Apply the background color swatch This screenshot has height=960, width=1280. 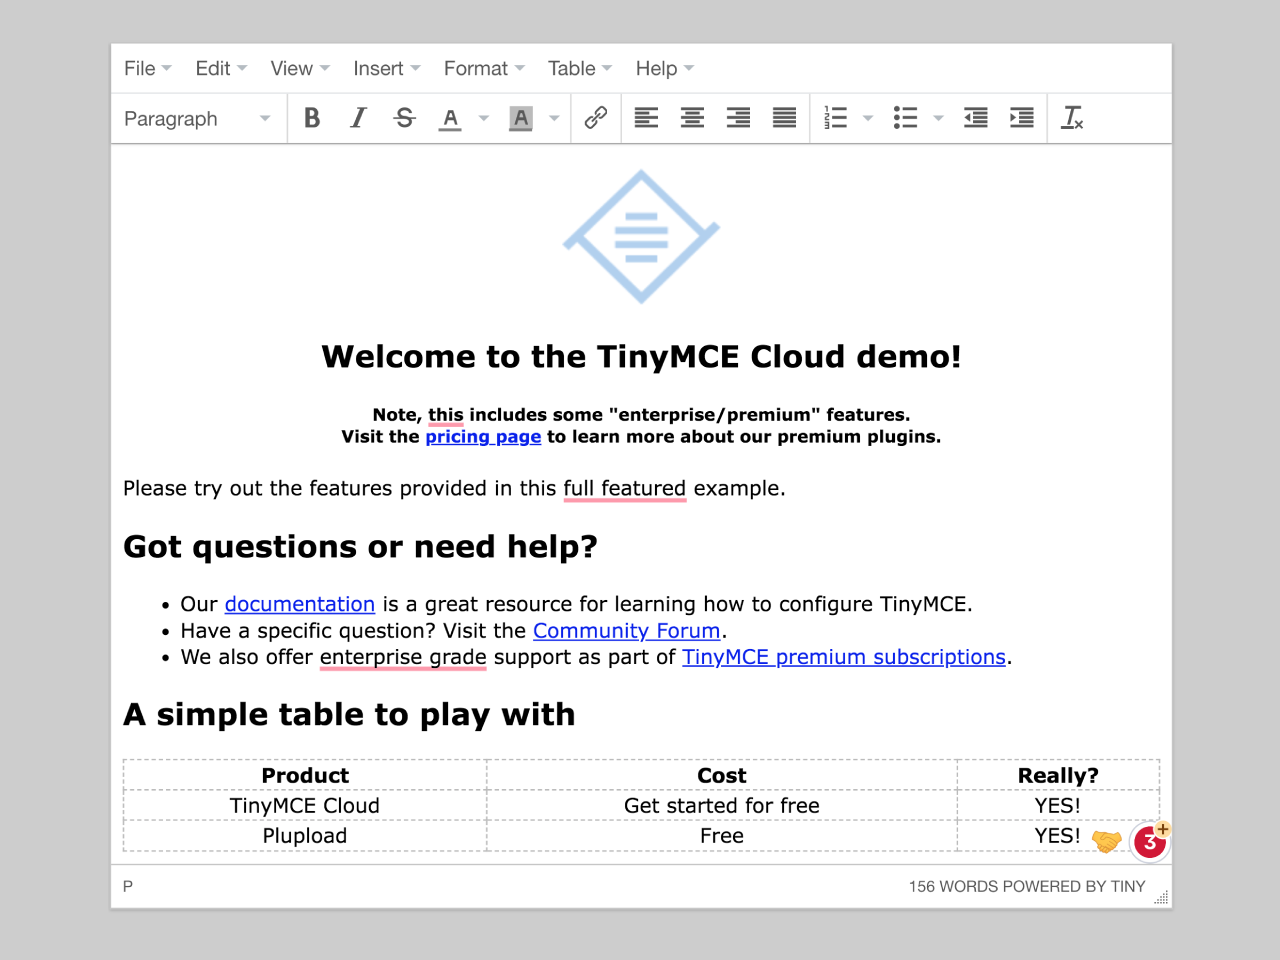tap(521, 118)
